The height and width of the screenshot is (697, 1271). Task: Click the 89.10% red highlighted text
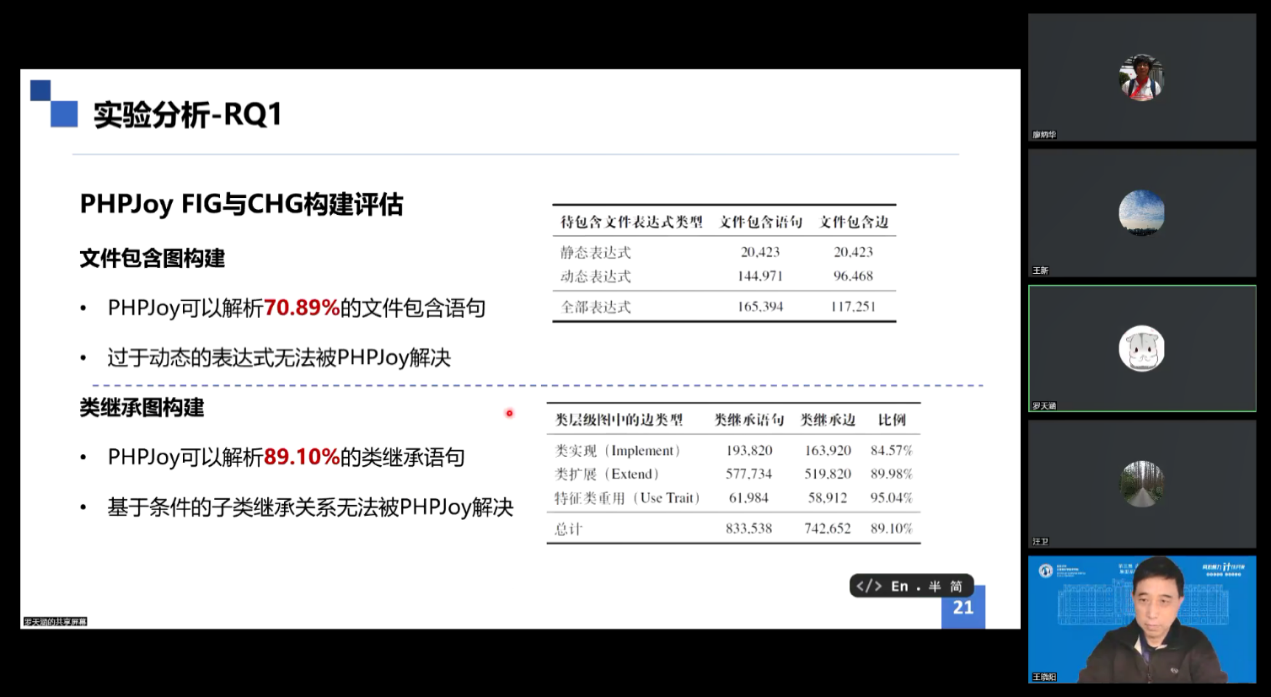tap(302, 458)
